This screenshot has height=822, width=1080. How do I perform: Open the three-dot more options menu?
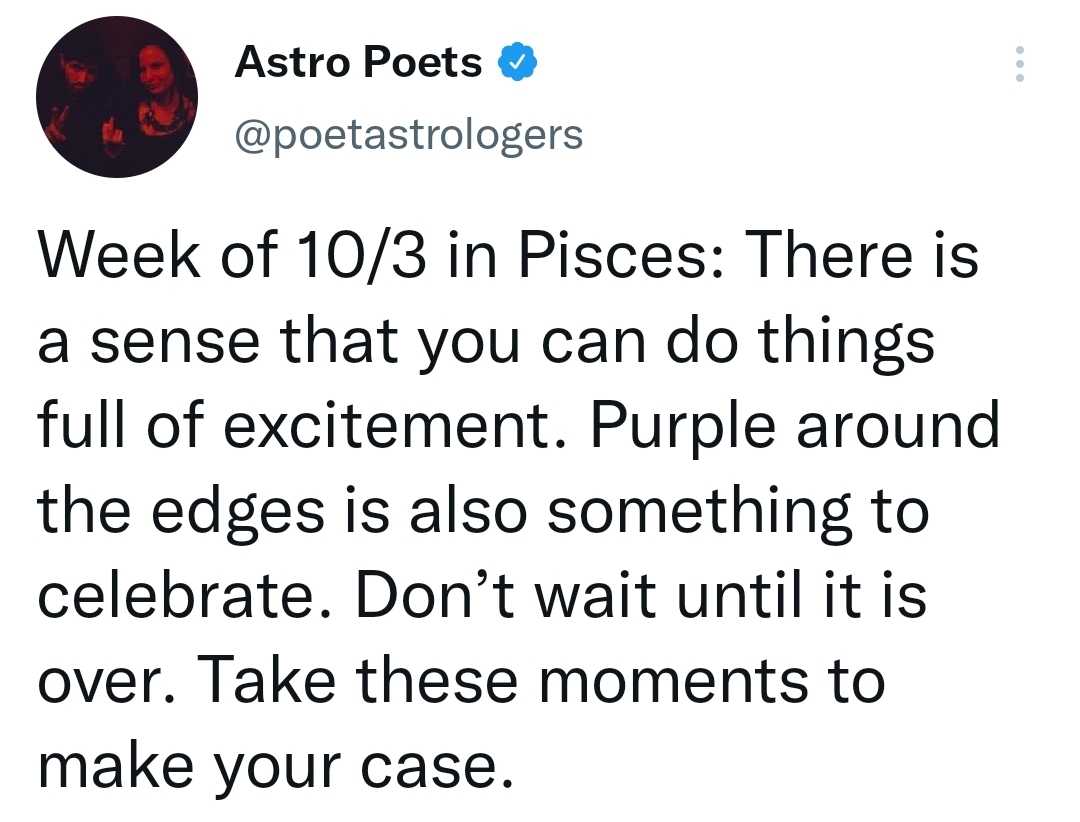pos(1019,63)
